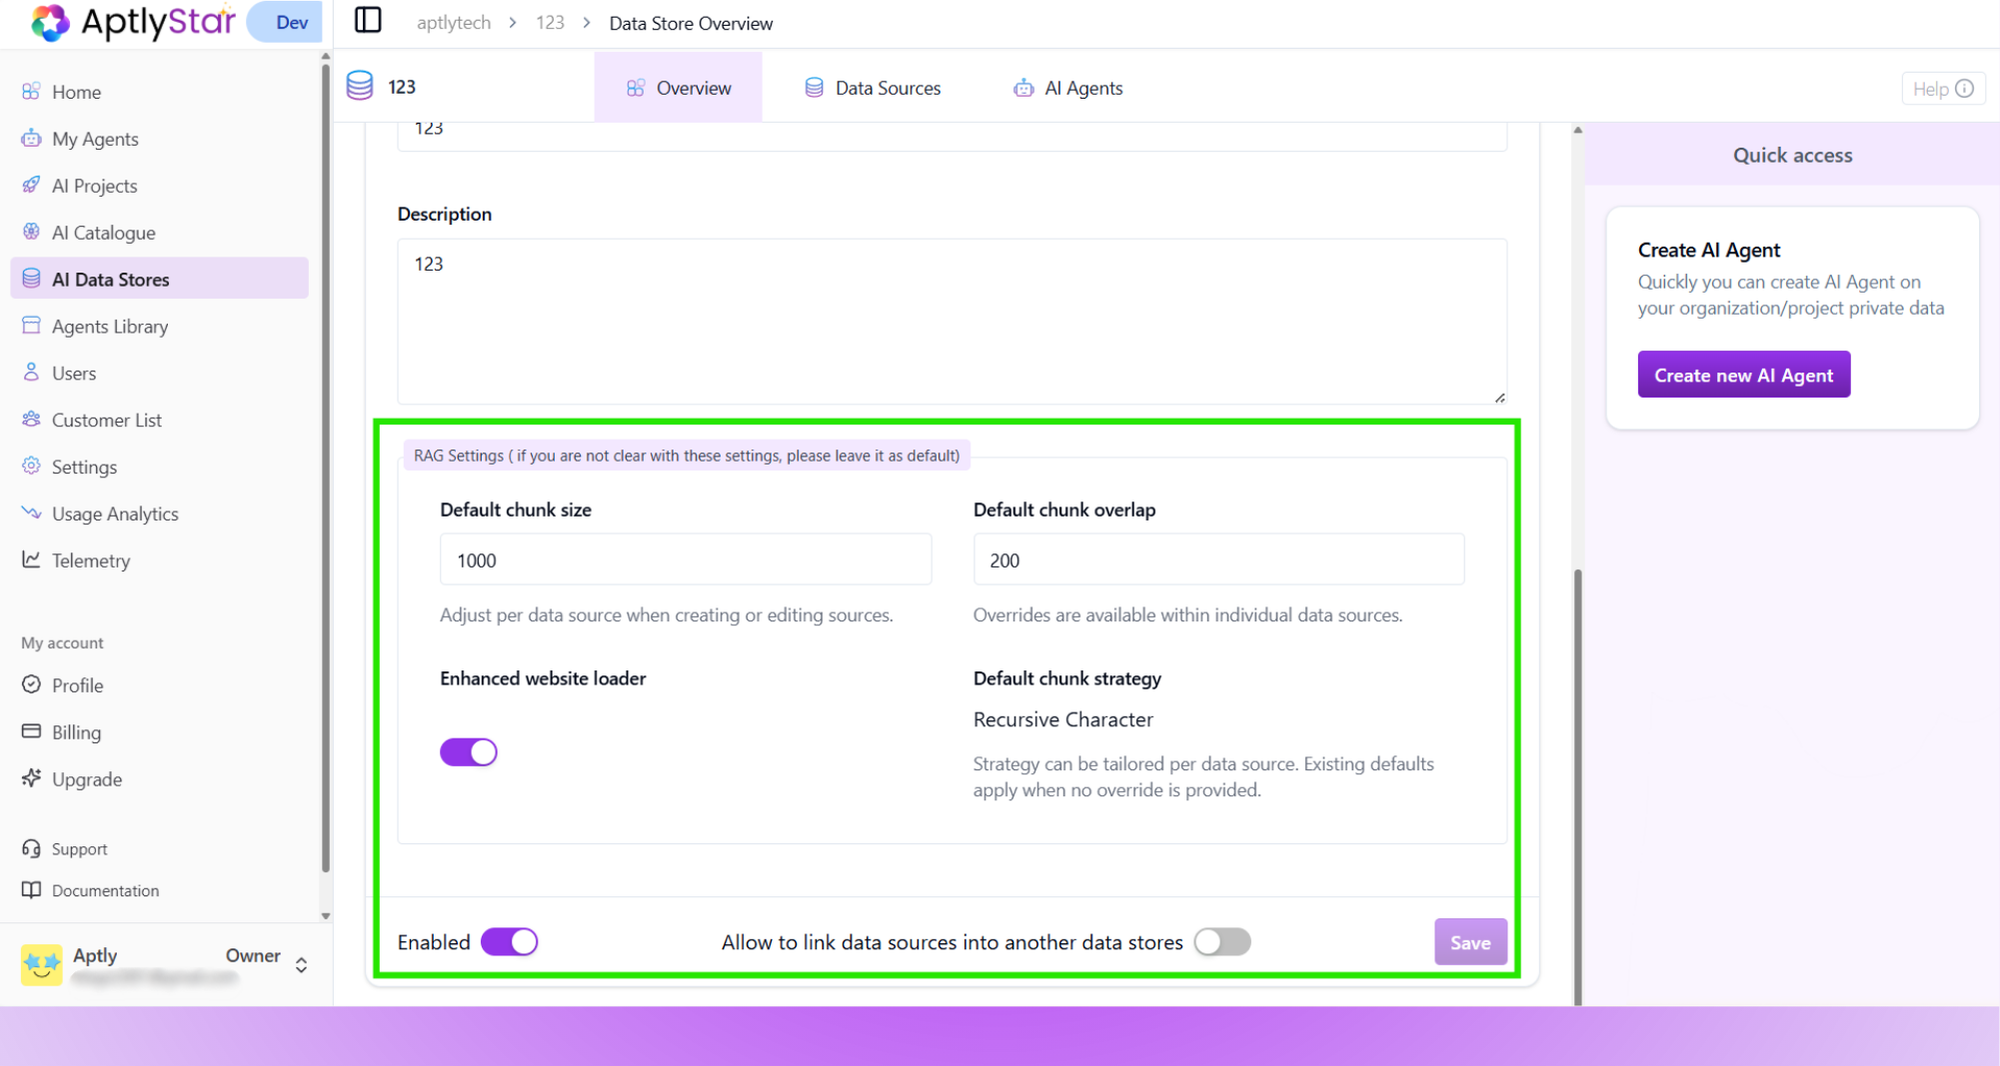Viewport: 2000px width, 1066px height.
Task: Open the Telemetry page
Action: point(91,560)
